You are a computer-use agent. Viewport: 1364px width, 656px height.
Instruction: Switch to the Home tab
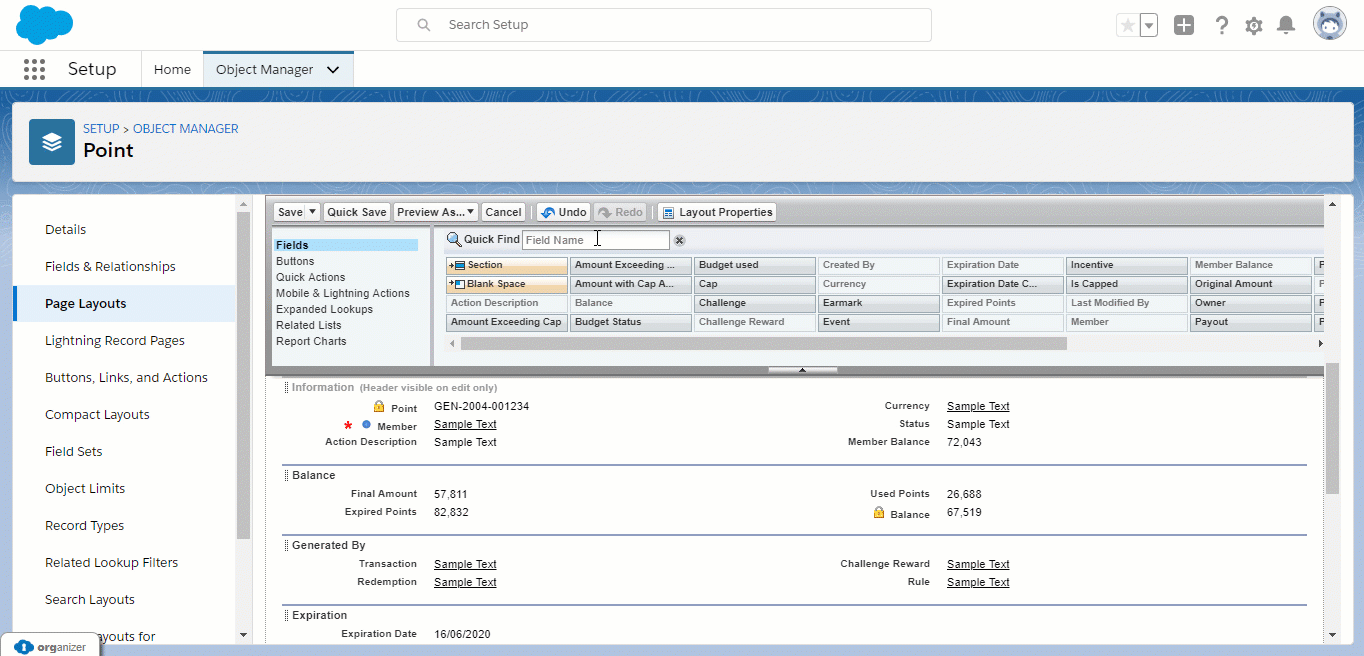point(172,69)
